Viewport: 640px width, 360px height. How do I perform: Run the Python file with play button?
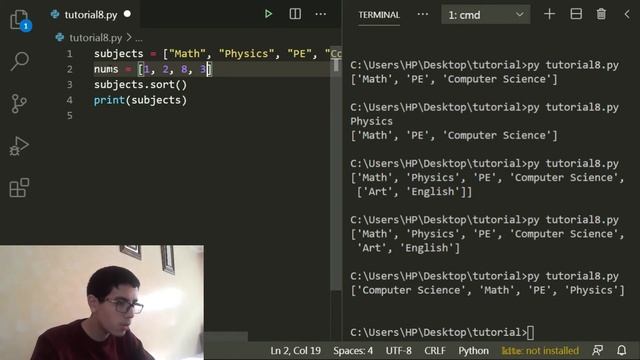coord(268,14)
